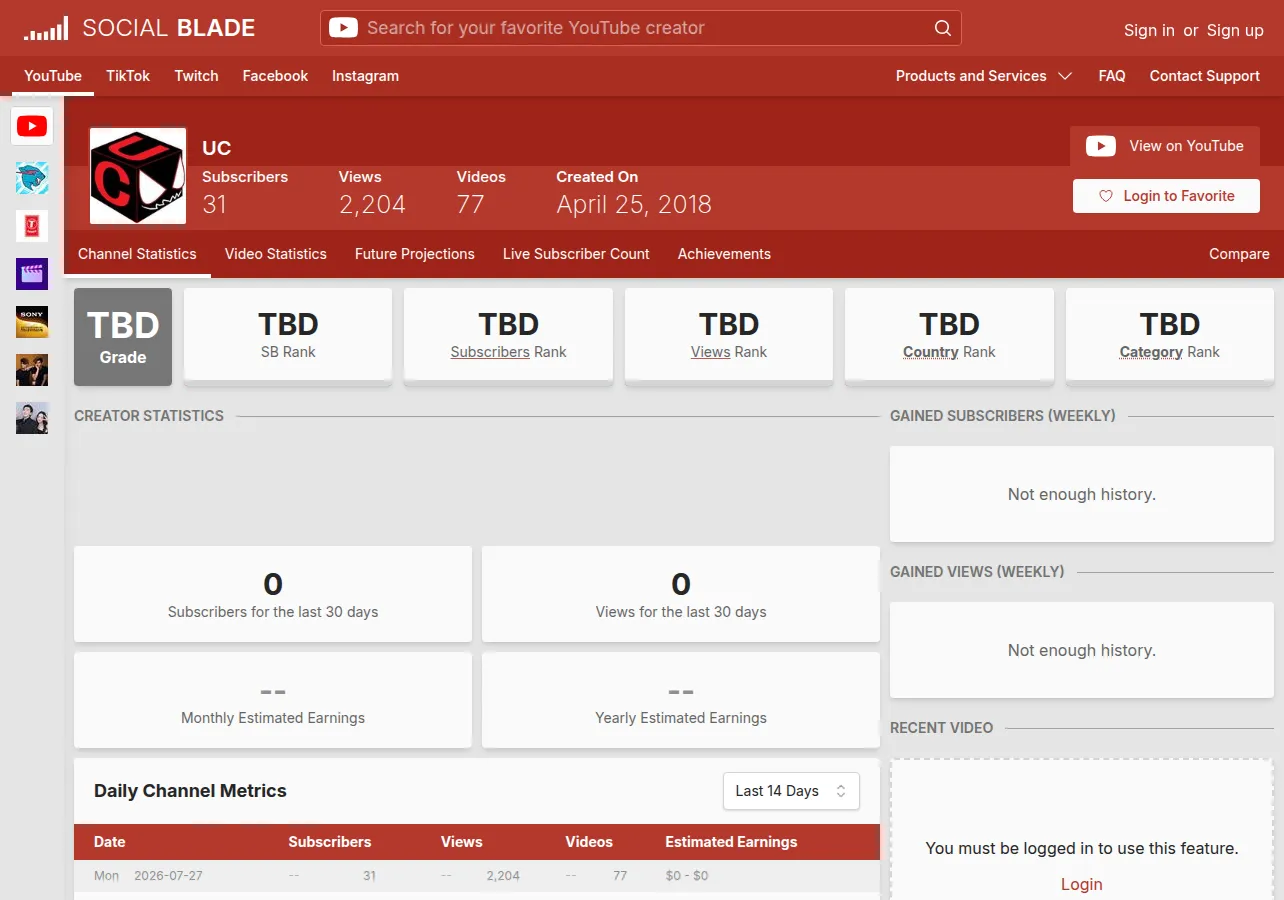Select the red YouTube icon in sidebar
The image size is (1284, 900).
coord(32,126)
